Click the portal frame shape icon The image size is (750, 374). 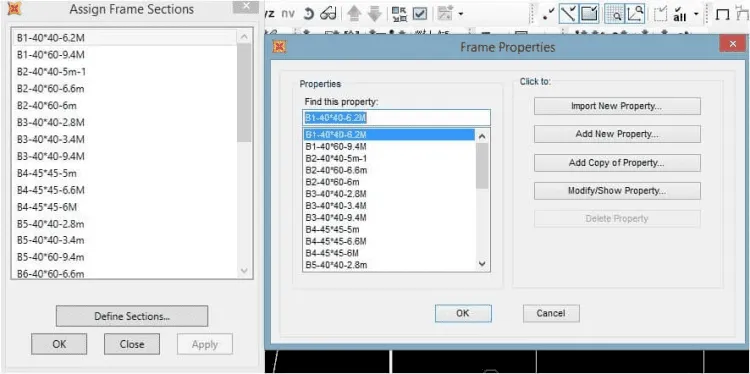pyautogui.click(x=722, y=14)
